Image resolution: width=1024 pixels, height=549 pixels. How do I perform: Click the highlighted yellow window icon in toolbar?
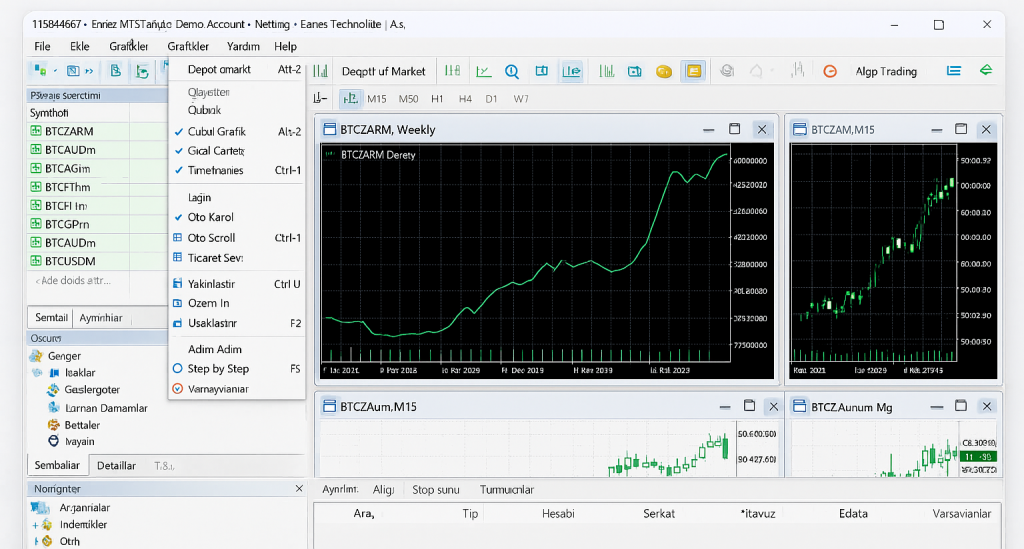694,71
